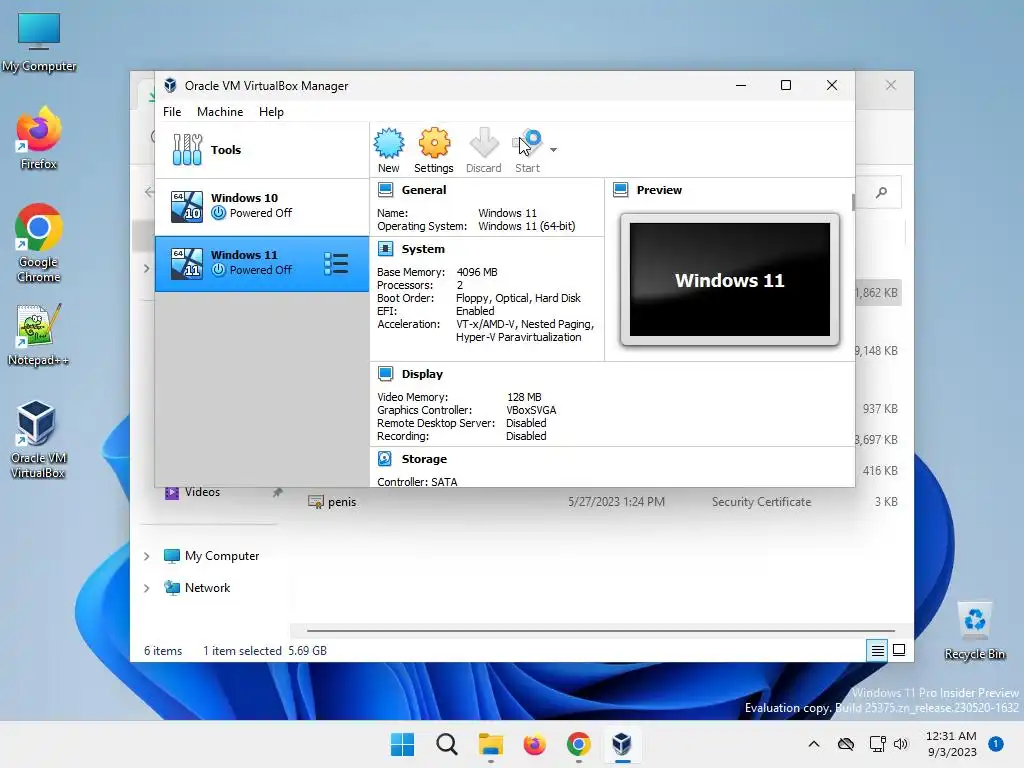Select the Tools entry icon

187,150
